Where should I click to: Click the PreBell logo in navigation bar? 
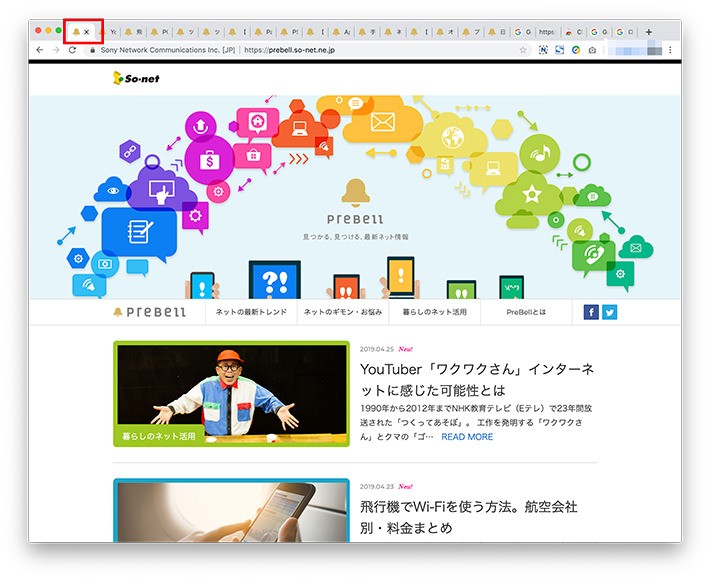(x=149, y=312)
